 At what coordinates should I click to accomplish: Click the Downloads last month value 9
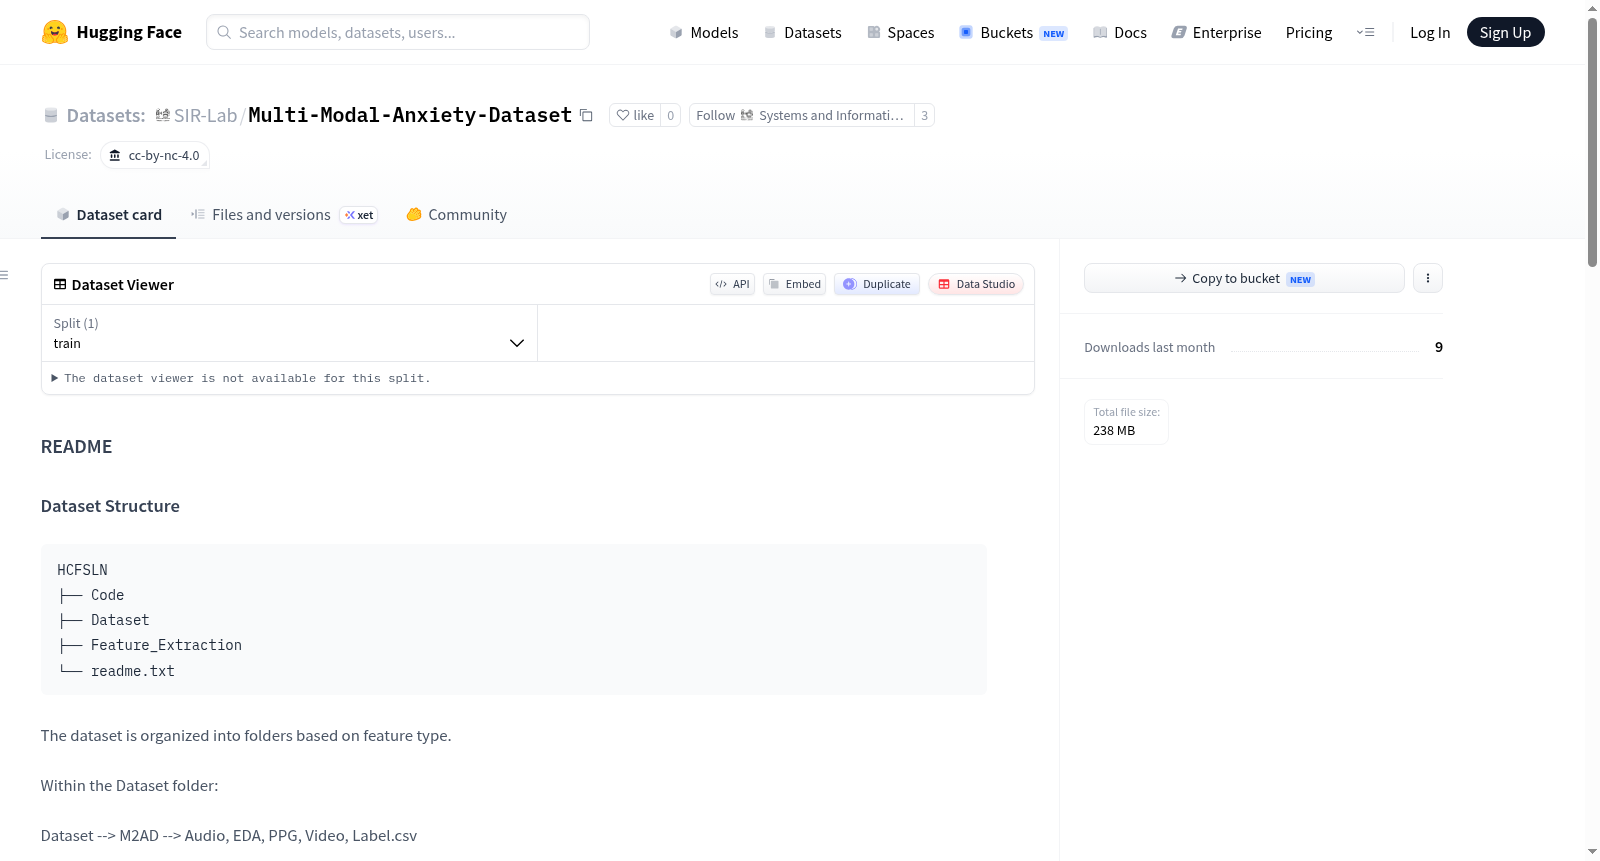(1439, 347)
